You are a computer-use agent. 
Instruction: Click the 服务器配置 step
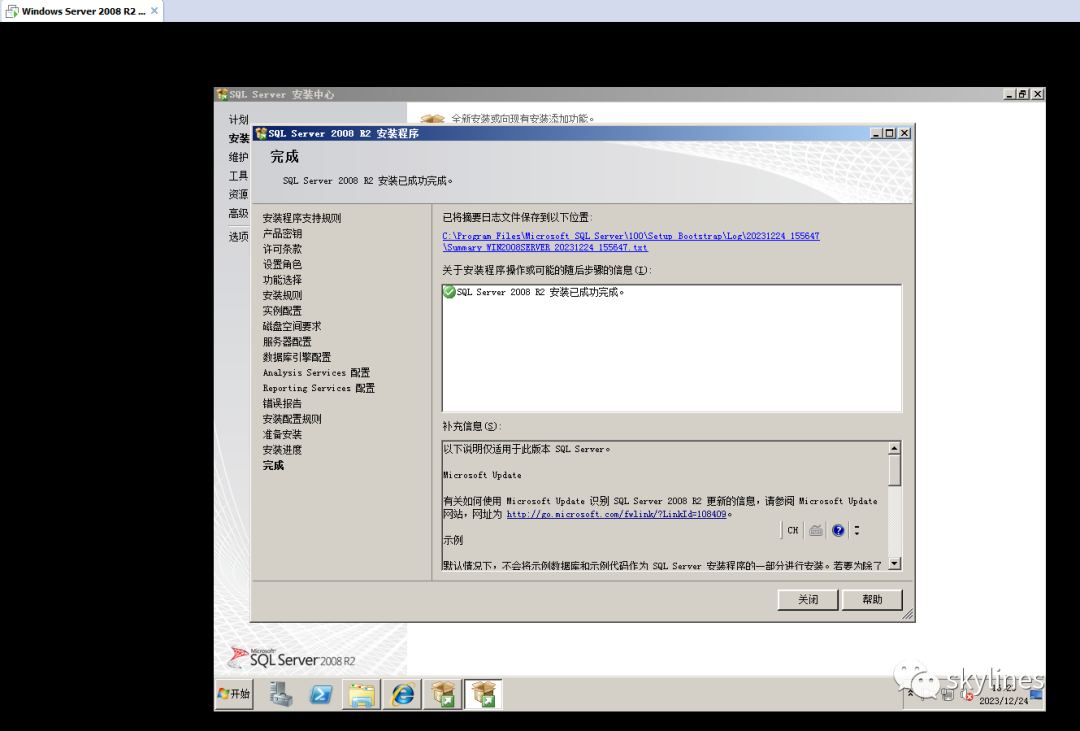click(287, 341)
